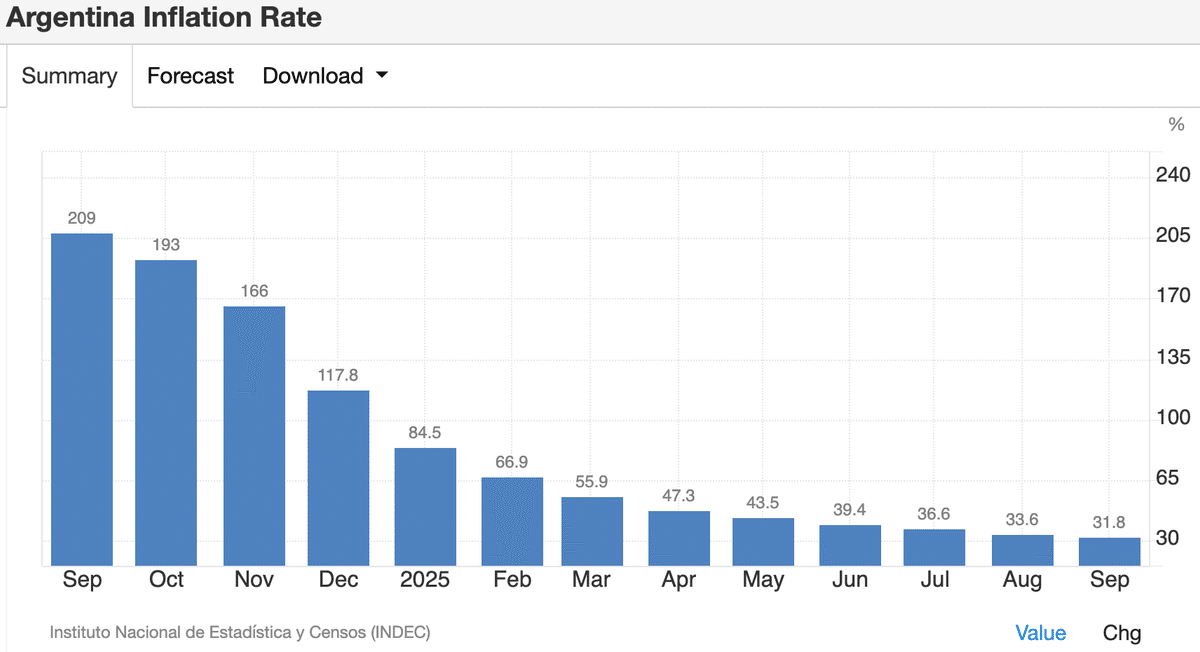Click the INDEC source link
1200x652 pixels.
point(240,633)
